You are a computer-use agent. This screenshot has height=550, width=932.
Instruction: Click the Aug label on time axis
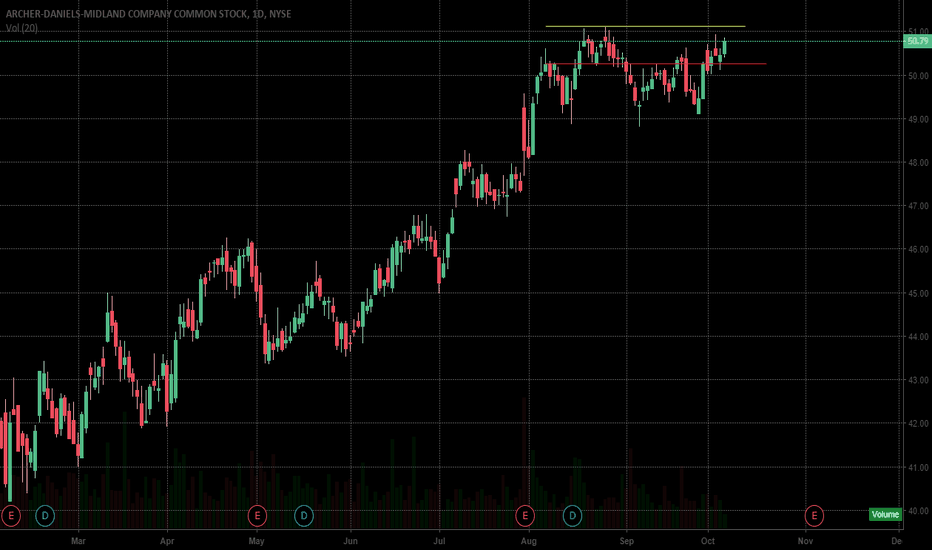[x=528, y=540]
